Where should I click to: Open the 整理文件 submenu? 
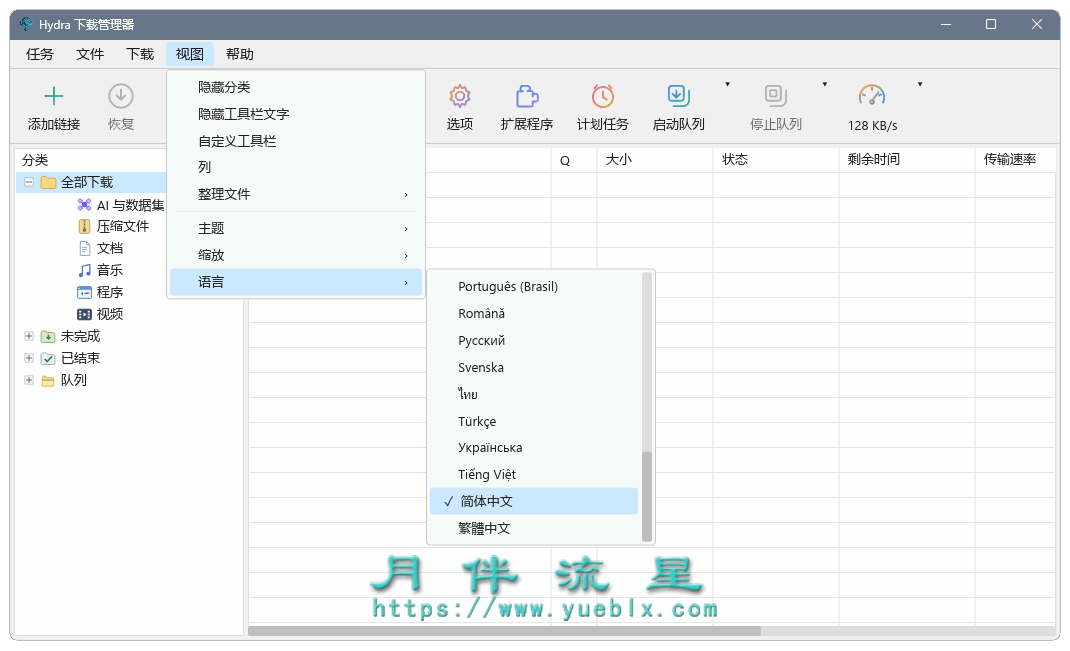click(x=296, y=194)
